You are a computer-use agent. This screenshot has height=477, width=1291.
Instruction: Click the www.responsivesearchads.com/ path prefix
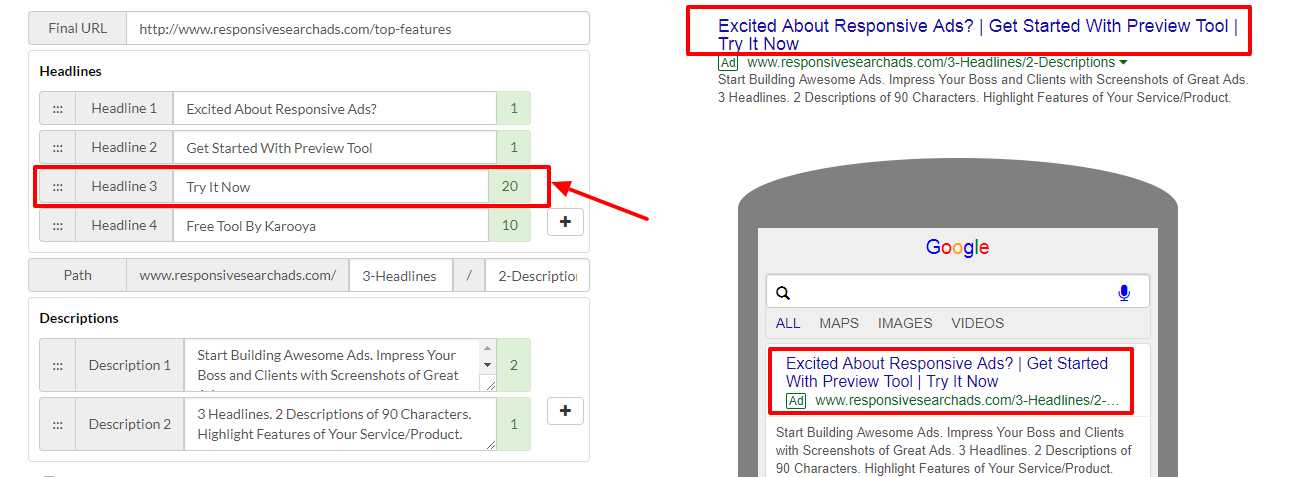tap(238, 275)
